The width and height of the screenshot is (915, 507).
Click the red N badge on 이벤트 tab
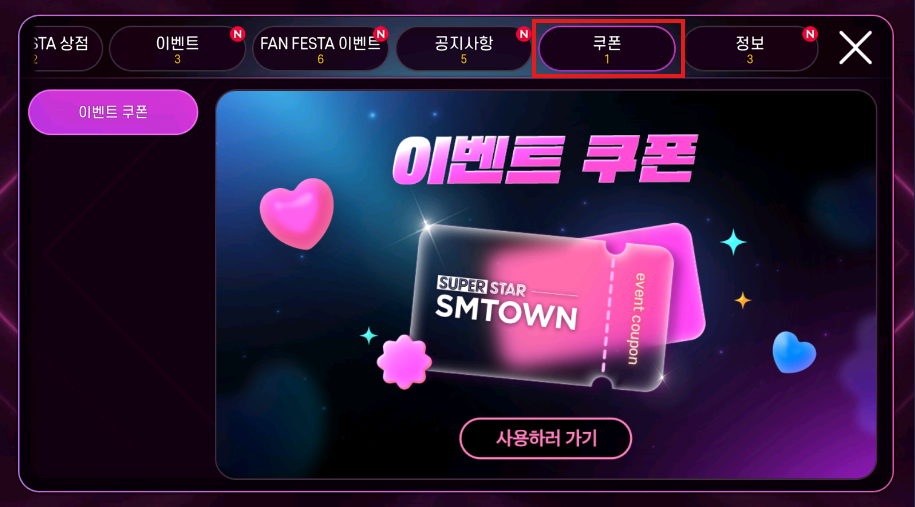click(237, 34)
